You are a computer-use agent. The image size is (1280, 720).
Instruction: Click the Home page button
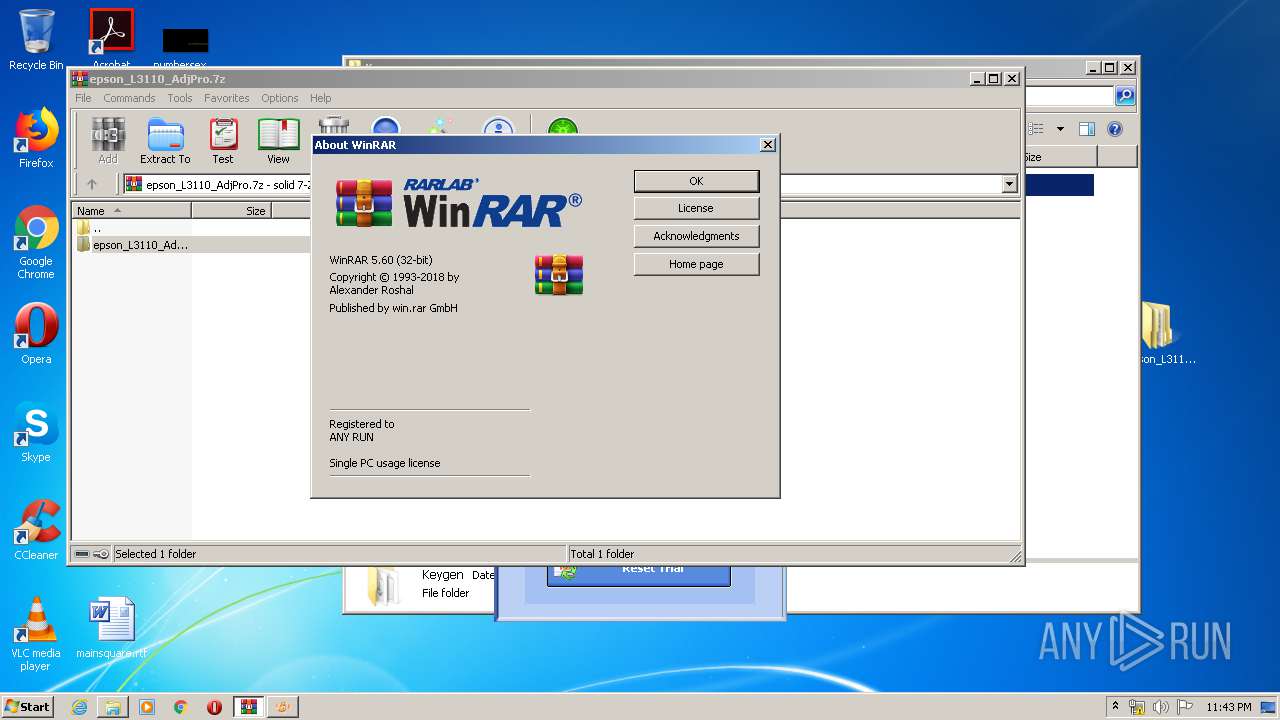tap(696, 264)
